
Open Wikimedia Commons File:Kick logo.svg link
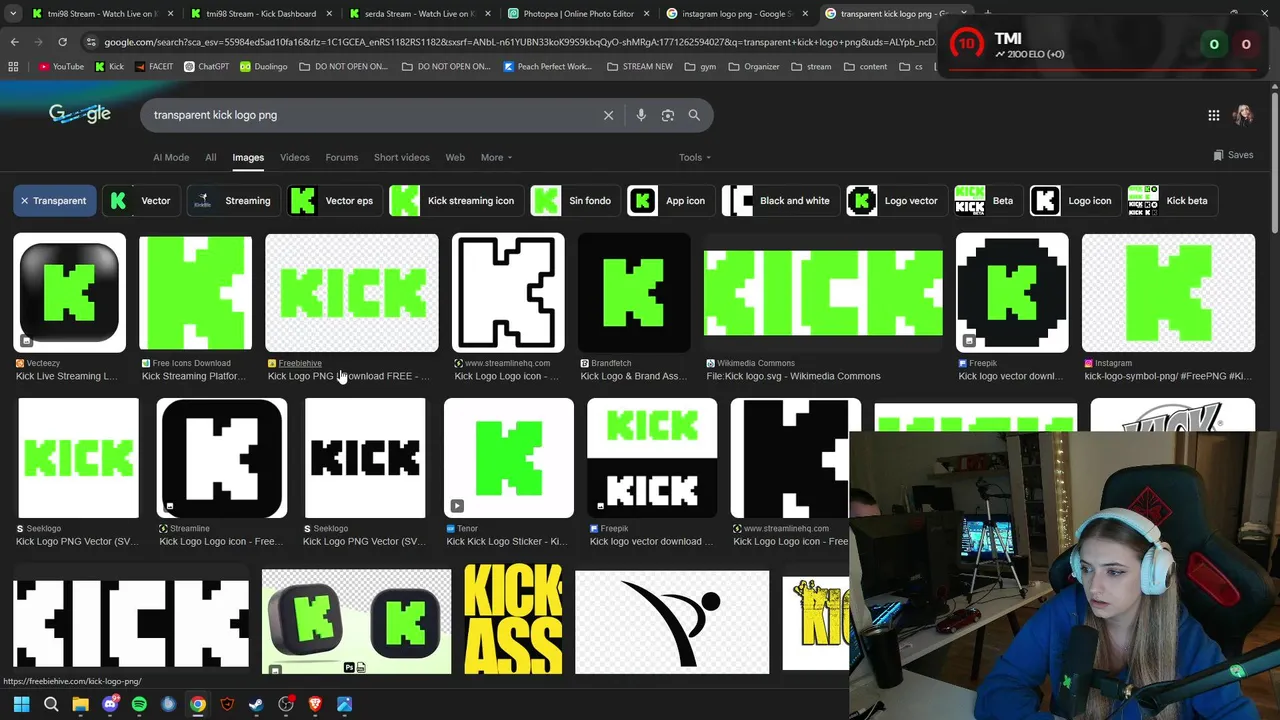tap(793, 376)
